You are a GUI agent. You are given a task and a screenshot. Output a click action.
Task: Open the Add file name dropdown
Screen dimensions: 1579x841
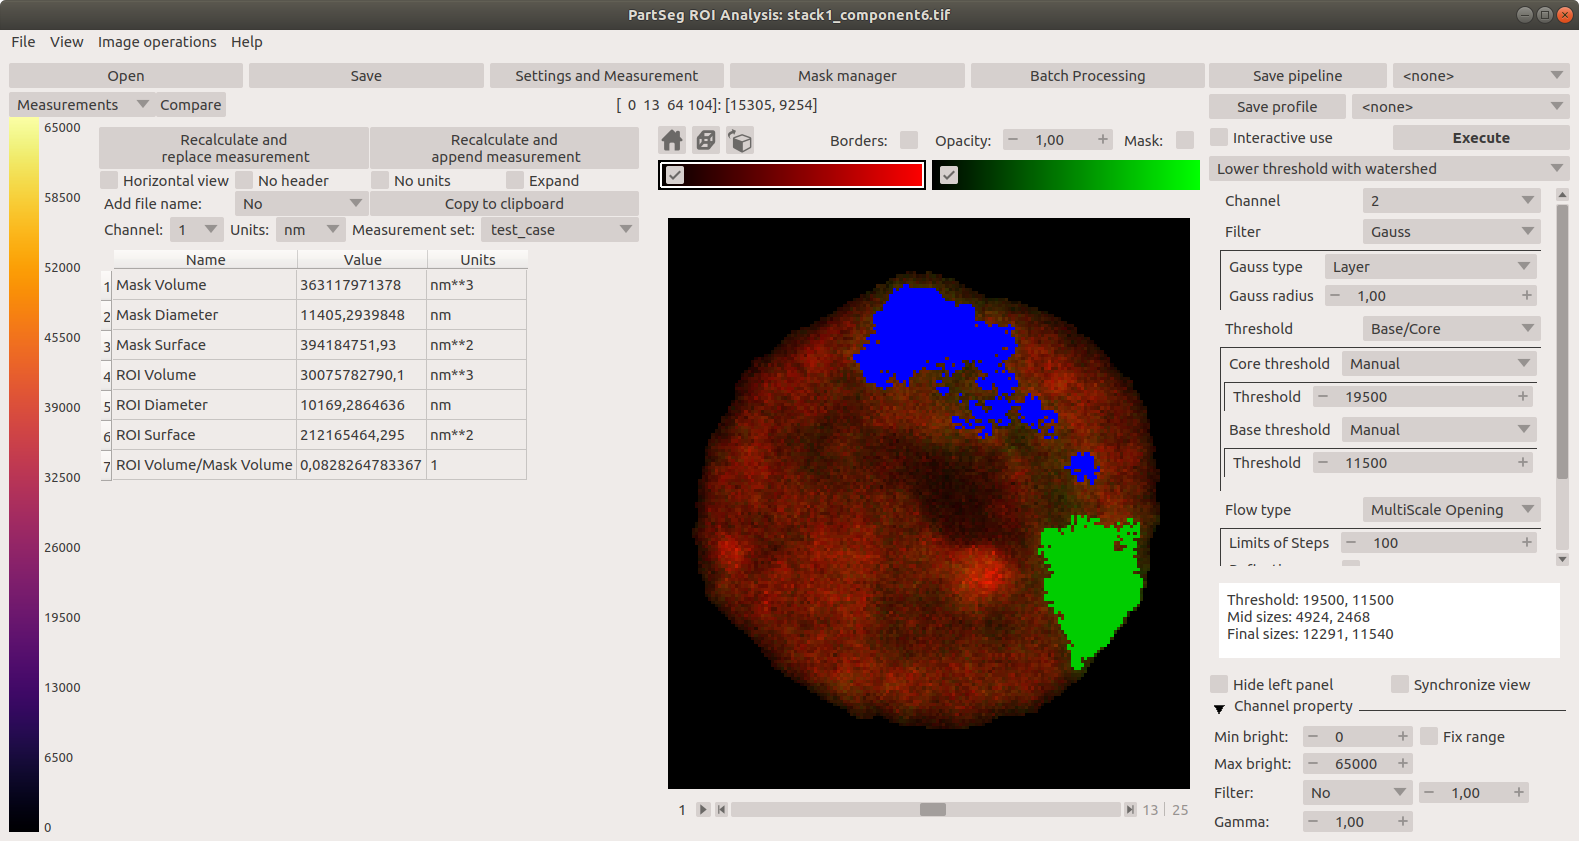point(301,203)
